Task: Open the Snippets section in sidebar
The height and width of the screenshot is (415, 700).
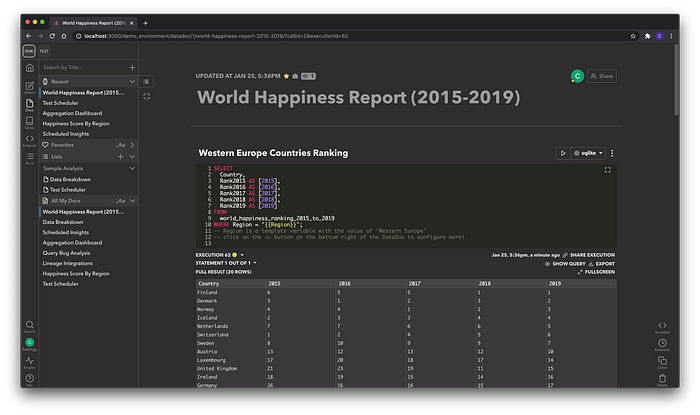Action: tap(29, 141)
